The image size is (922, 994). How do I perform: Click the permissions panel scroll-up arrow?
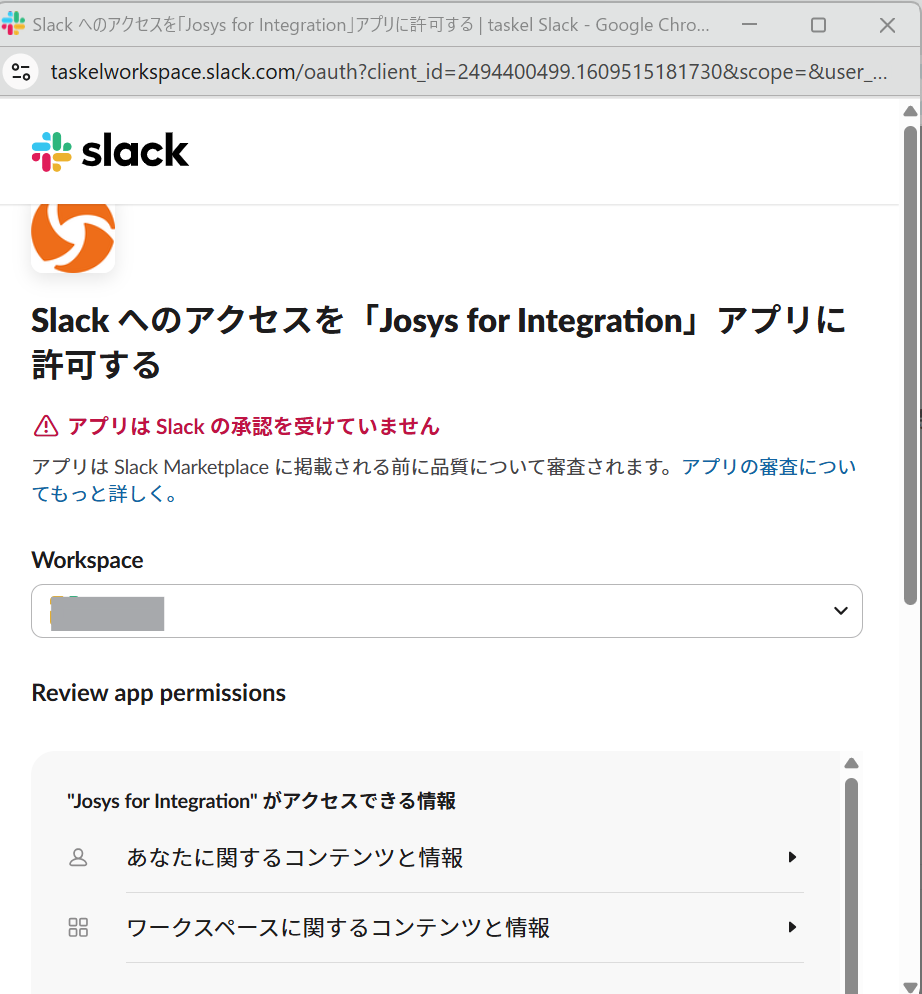(x=851, y=763)
